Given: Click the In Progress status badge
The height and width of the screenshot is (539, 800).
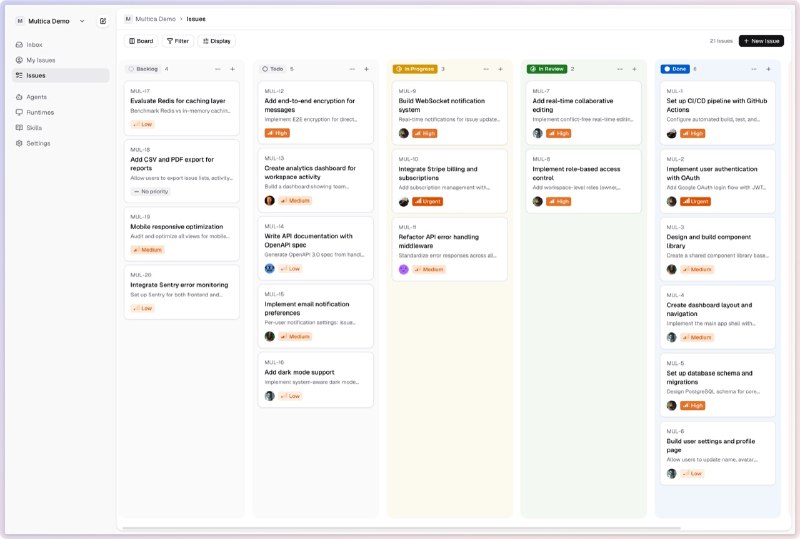Looking at the screenshot, I should (415, 69).
